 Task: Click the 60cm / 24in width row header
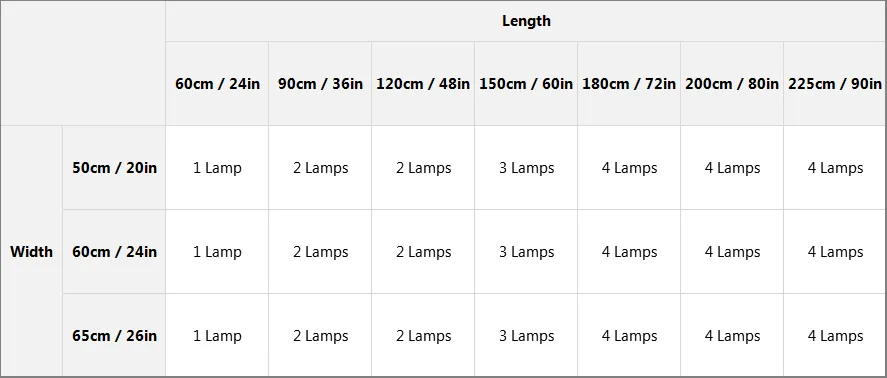(114, 251)
